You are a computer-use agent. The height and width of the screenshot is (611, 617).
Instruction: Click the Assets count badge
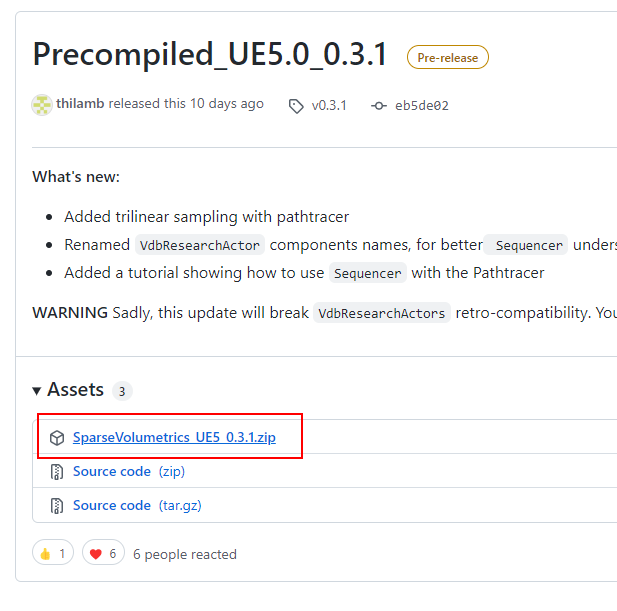tap(121, 391)
